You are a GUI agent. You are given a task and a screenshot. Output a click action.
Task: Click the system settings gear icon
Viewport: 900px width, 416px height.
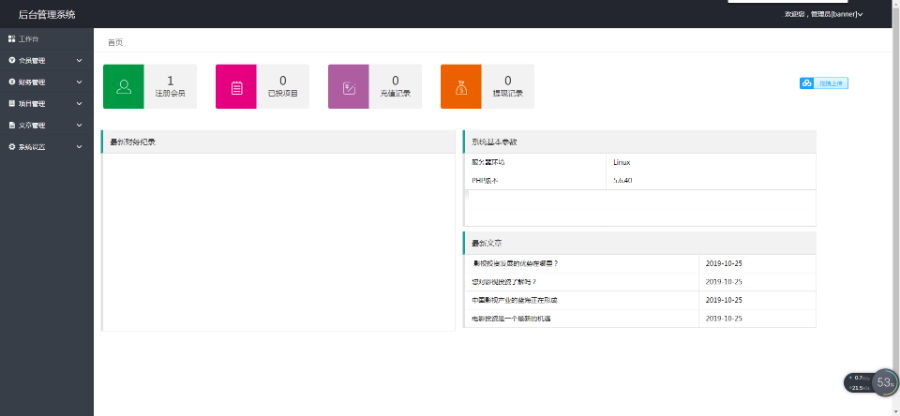tap(11, 147)
